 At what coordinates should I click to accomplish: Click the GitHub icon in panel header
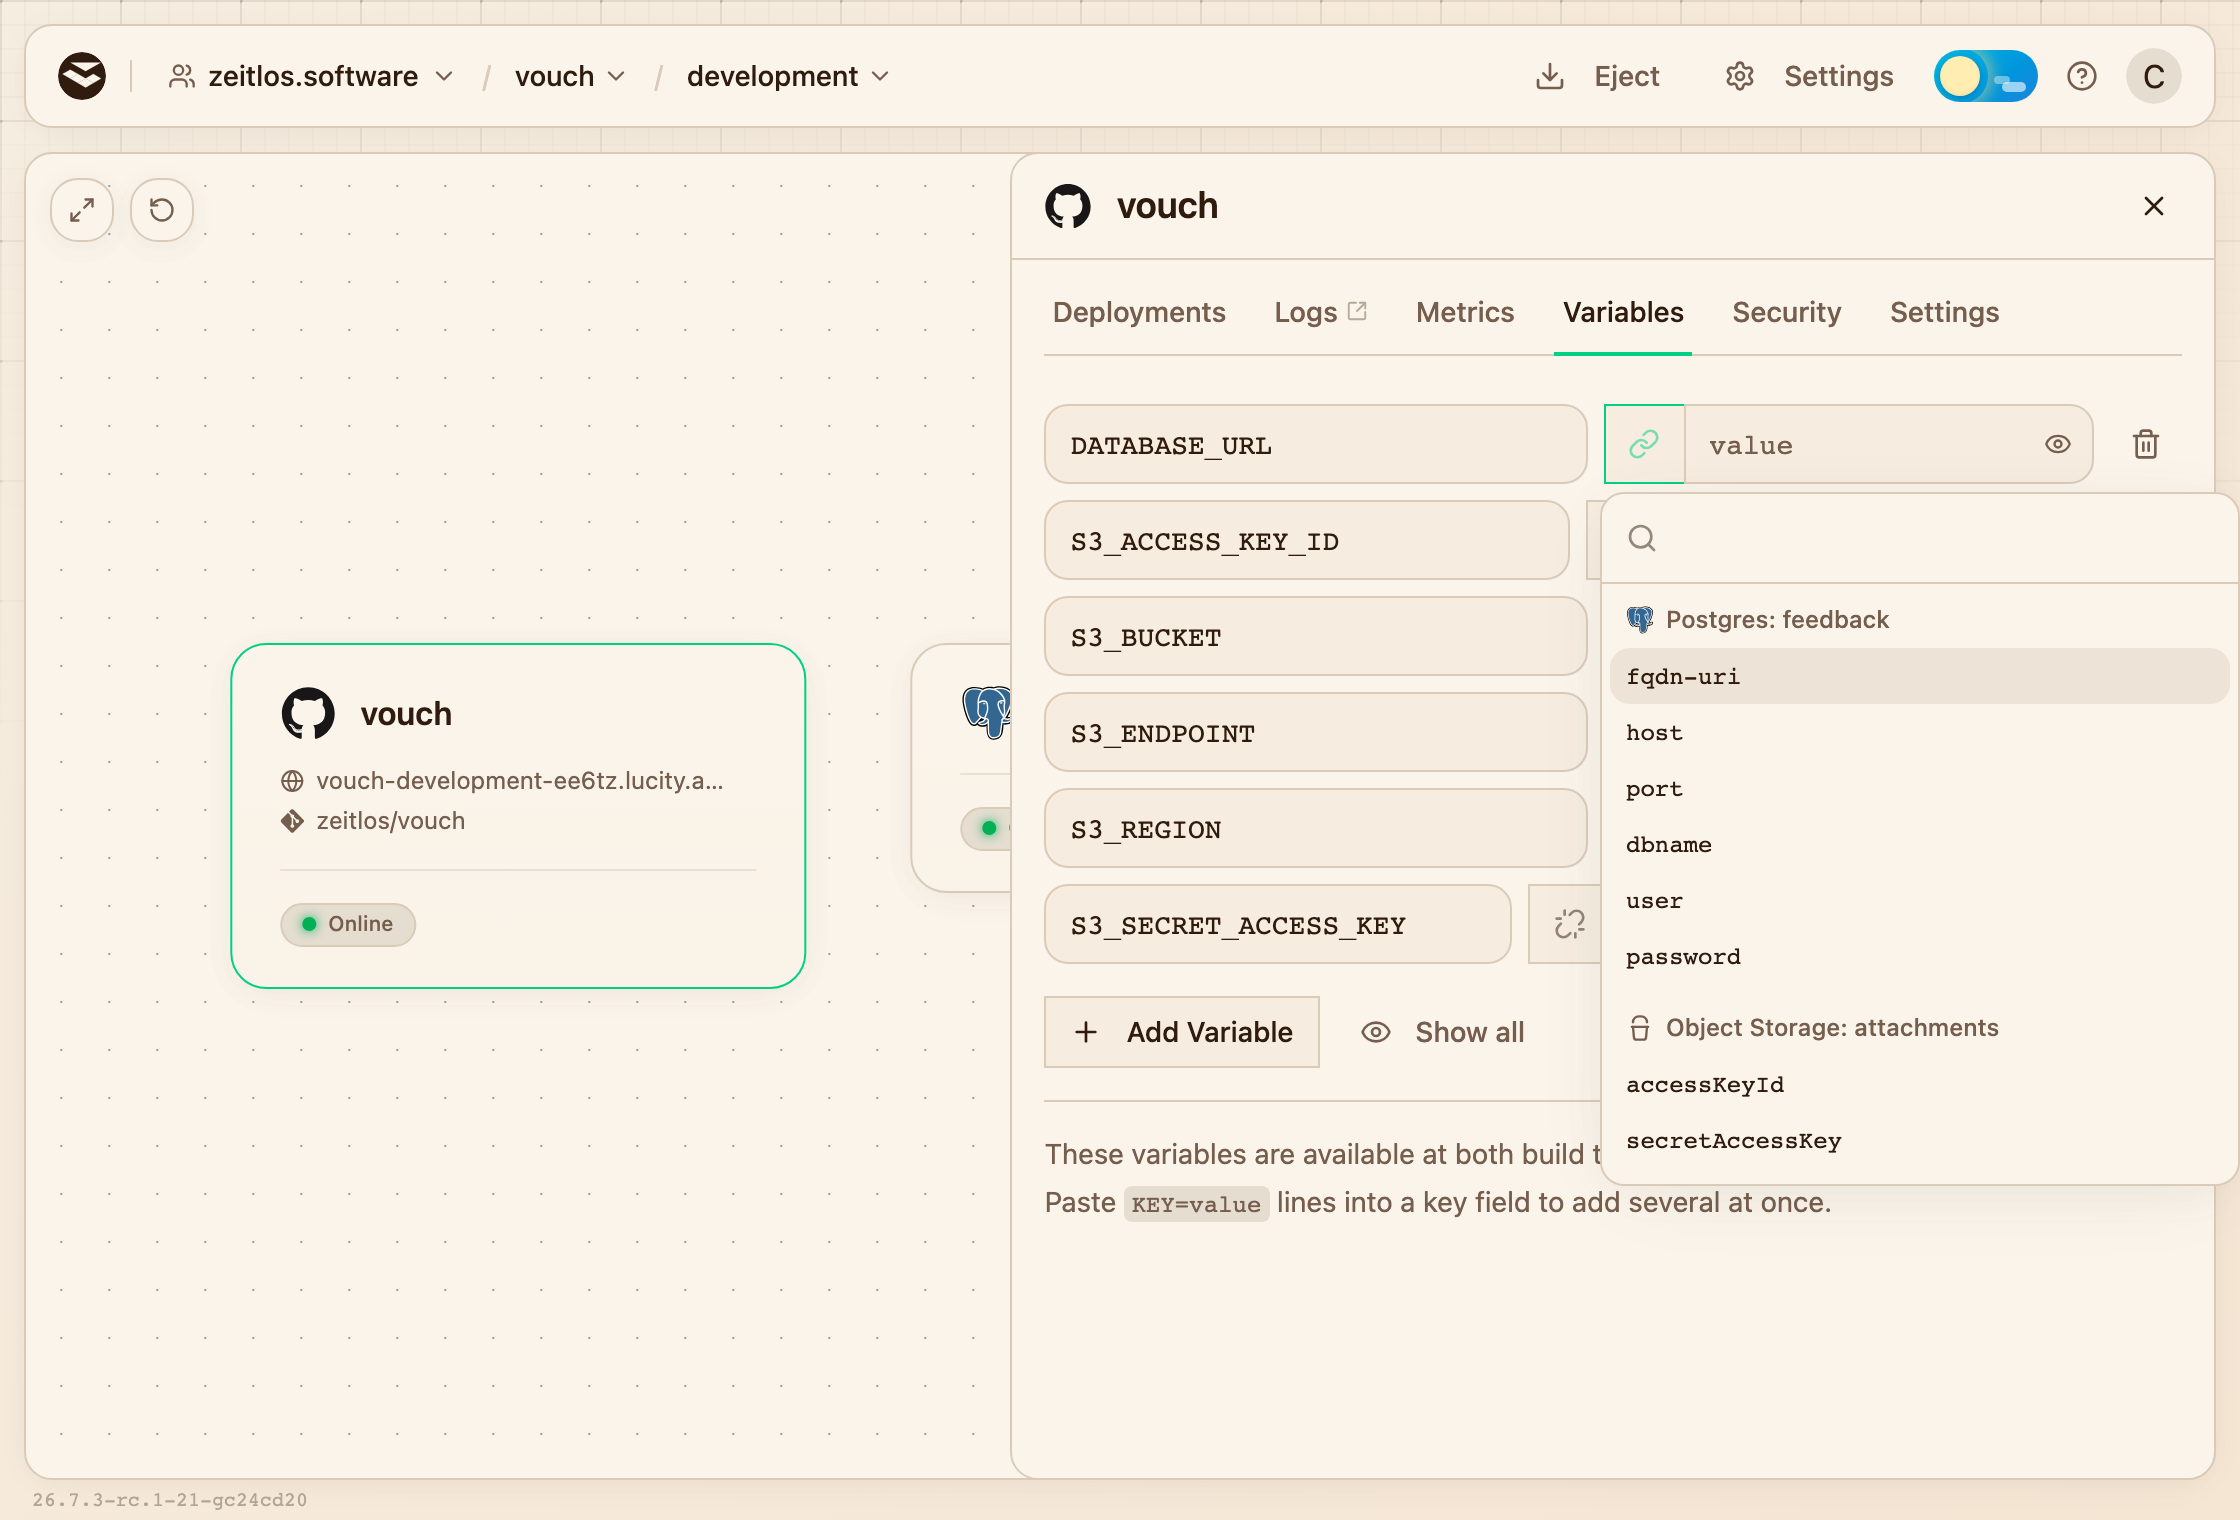pos(1068,206)
